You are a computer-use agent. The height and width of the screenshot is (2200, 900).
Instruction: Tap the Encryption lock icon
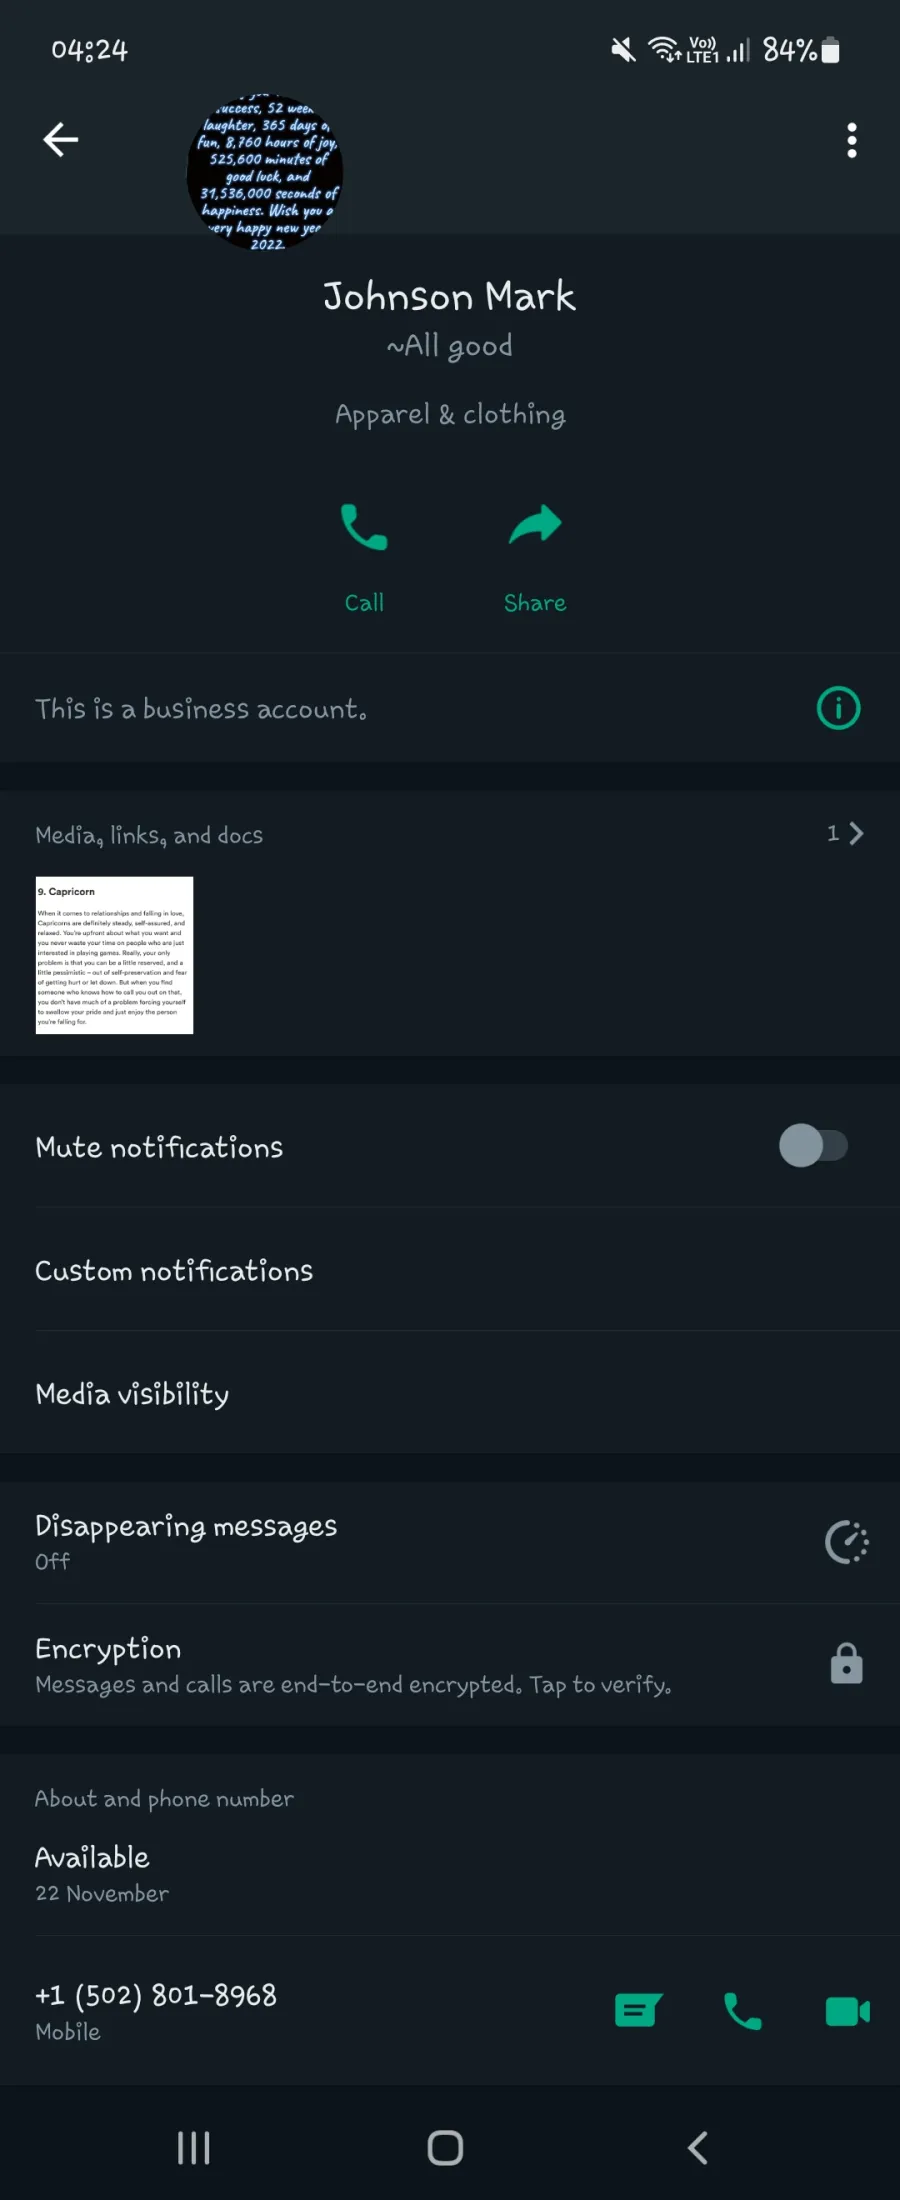tap(846, 1664)
